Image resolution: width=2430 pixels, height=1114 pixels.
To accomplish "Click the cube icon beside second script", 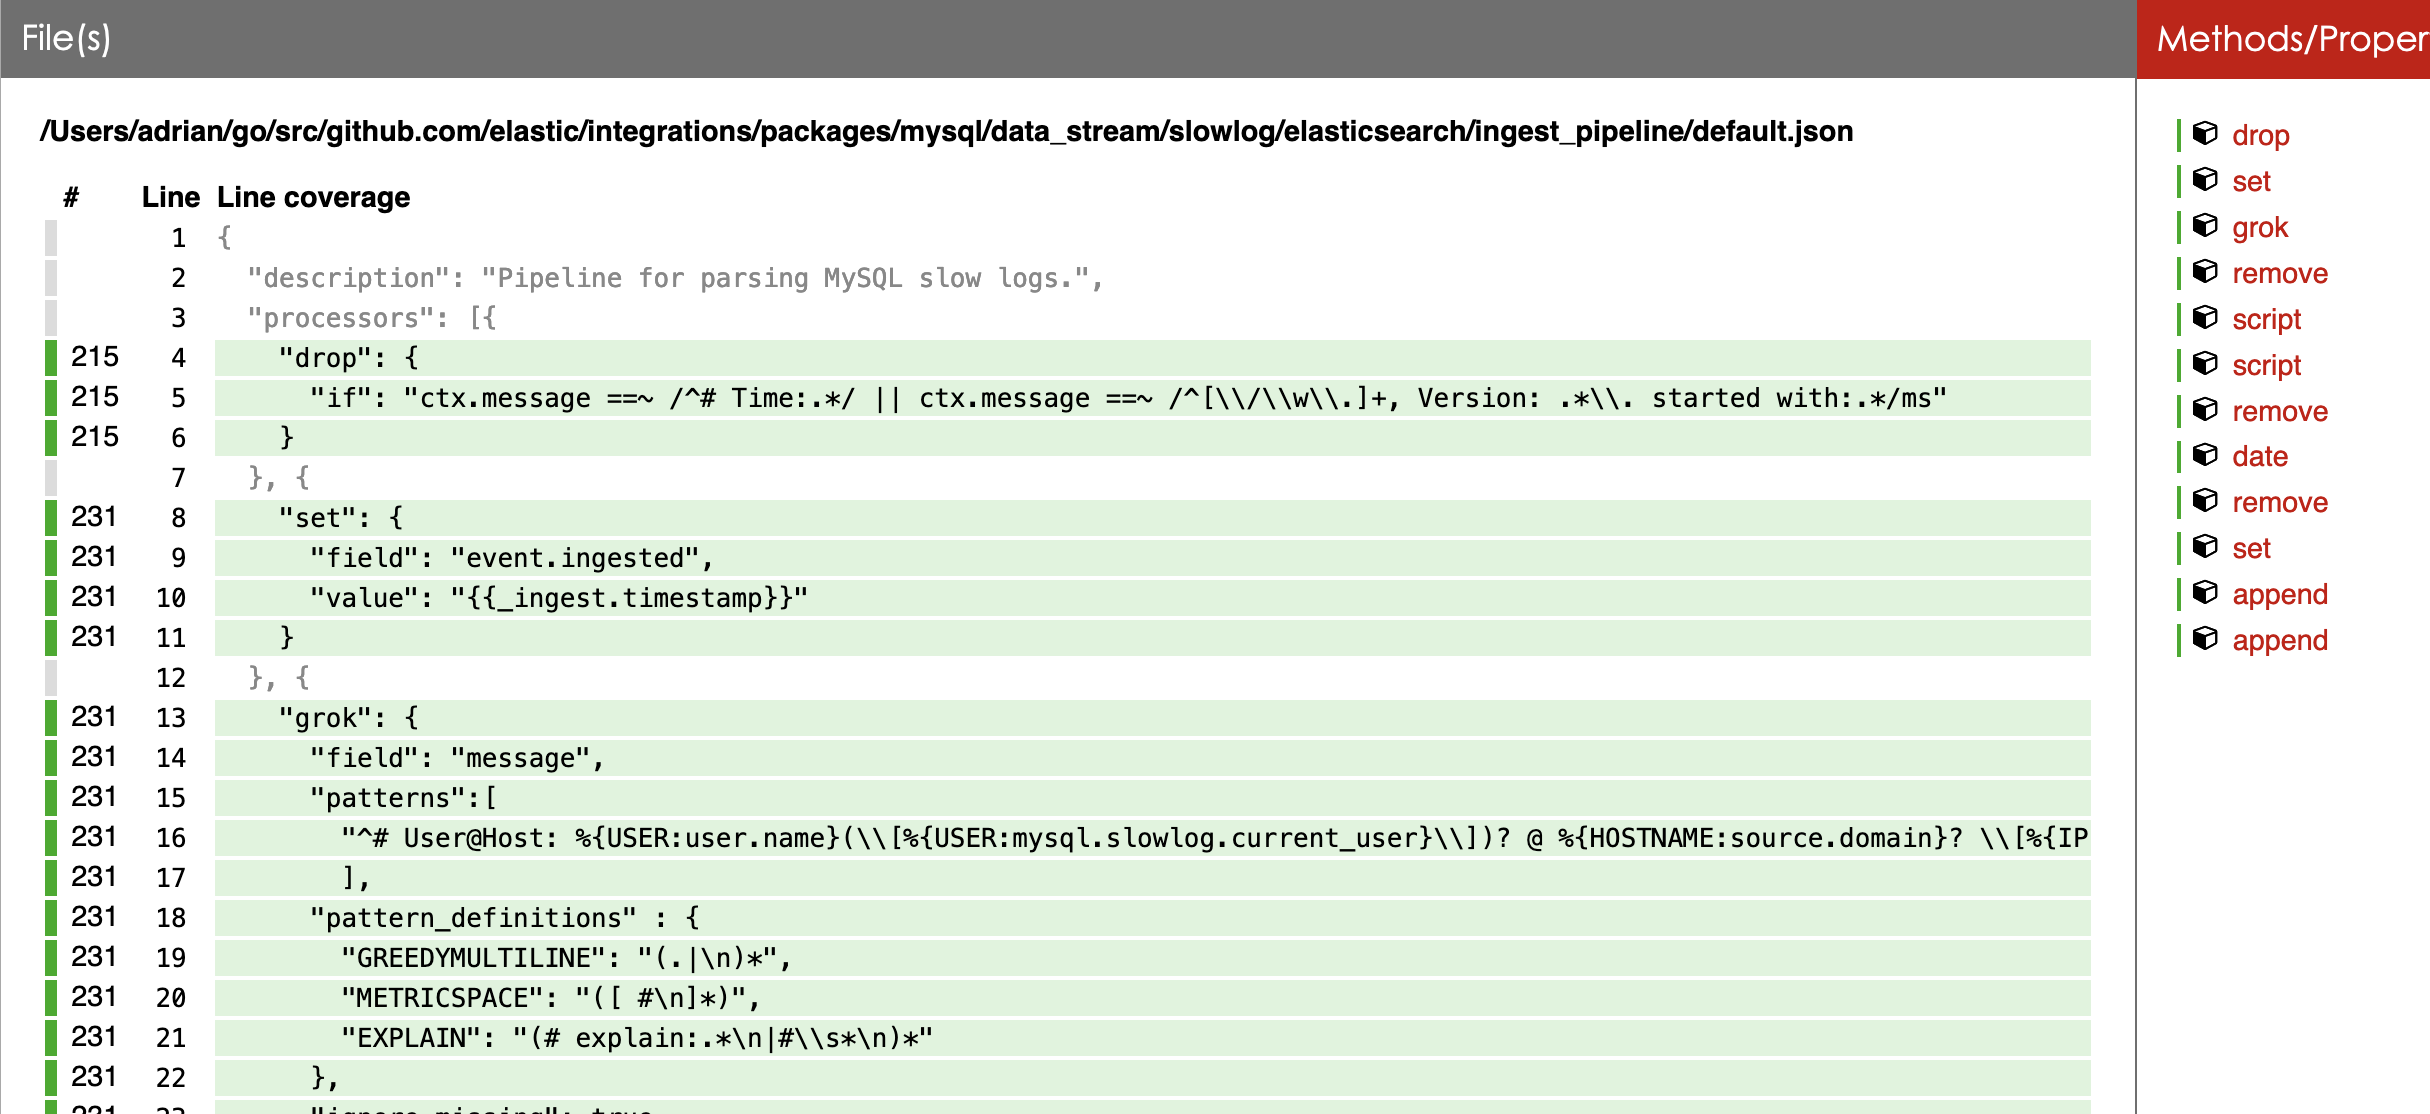I will (2205, 364).
